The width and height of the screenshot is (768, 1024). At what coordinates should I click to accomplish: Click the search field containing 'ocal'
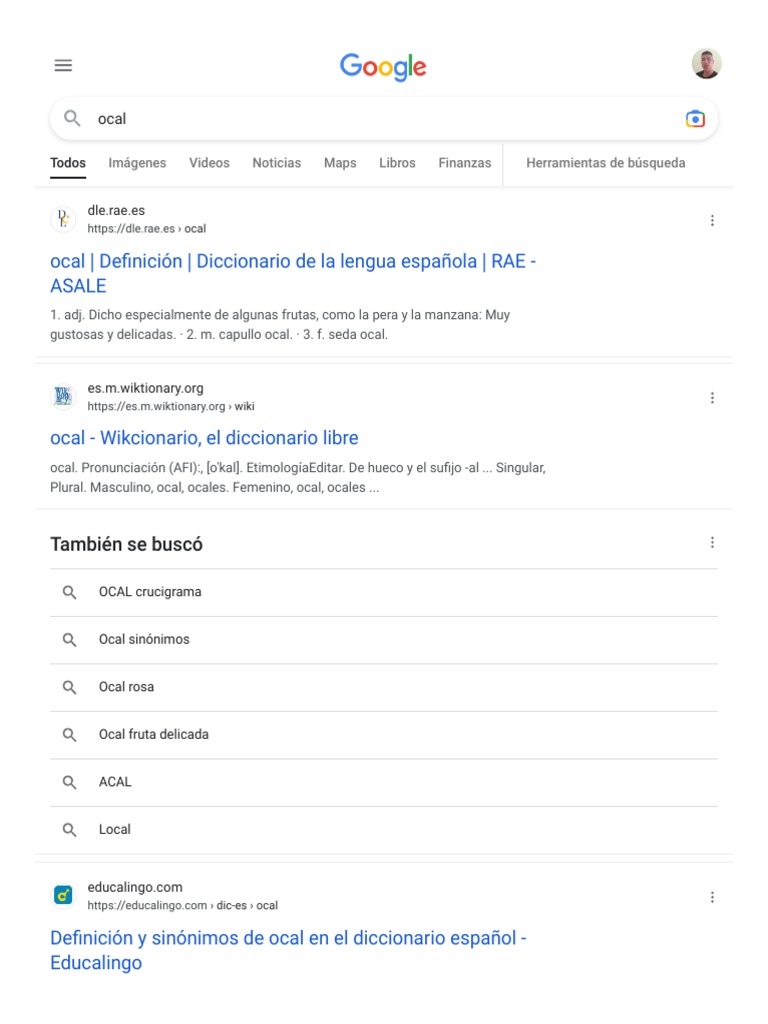click(380, 119)
